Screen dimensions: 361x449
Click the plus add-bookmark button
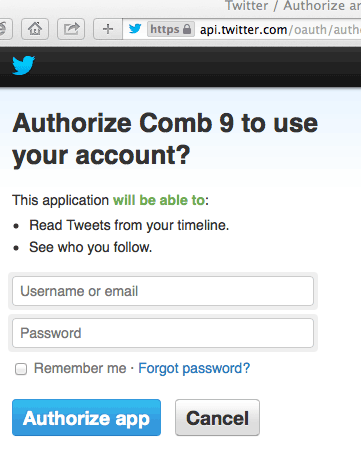(108, 29)
